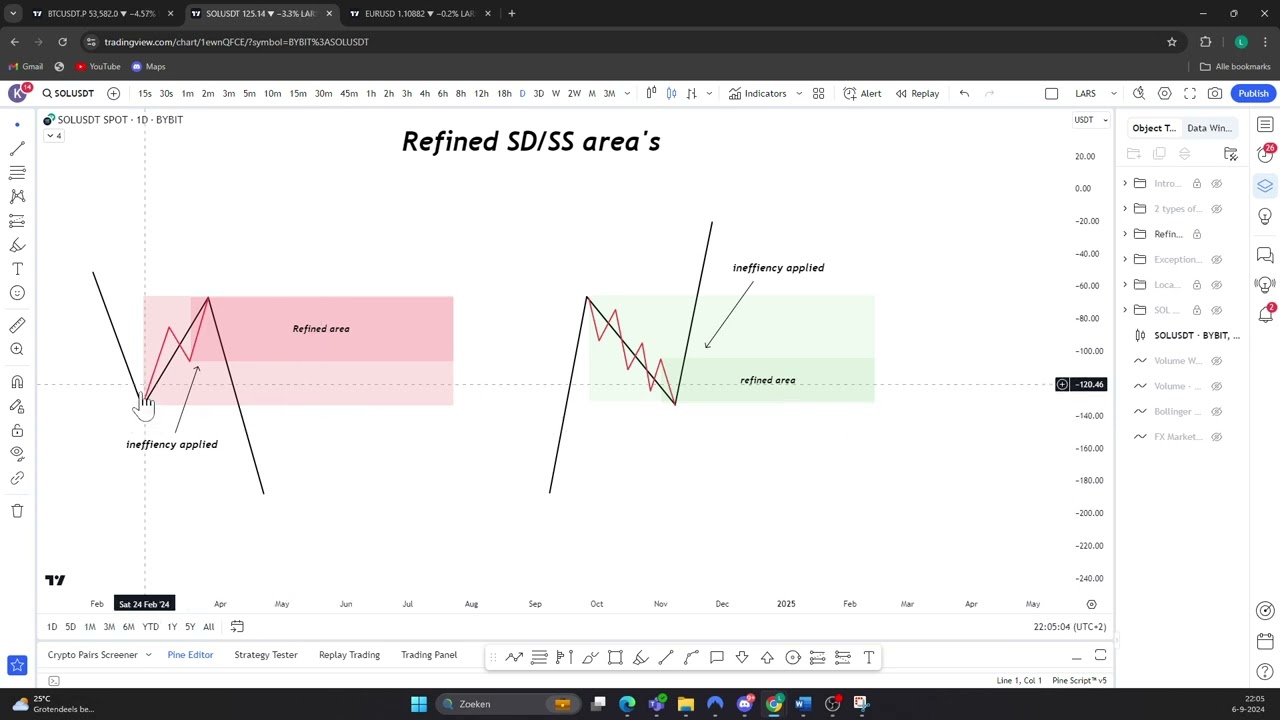Screen dimensions: 1280x720
Task: Toggle hide all drawings eye icon
Action: click(17, 454)
